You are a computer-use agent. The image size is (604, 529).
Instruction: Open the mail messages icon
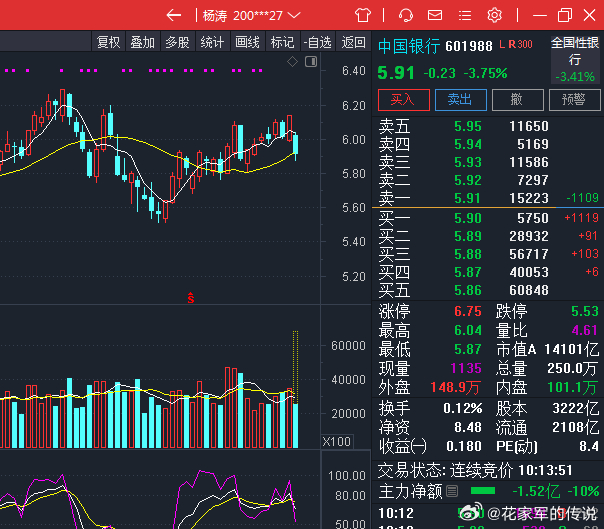pyautogui.click(x=435, y=15)
